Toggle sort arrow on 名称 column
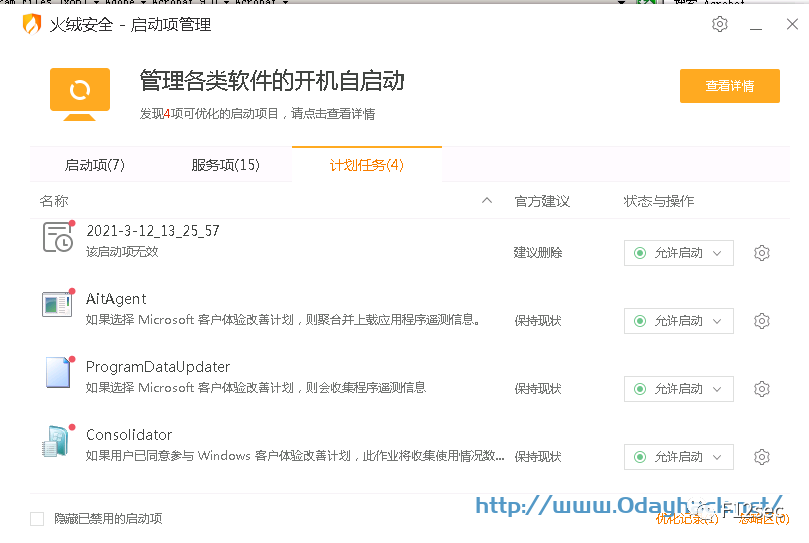The height and width of the screenshot is (543, 809). click(487, 200)
